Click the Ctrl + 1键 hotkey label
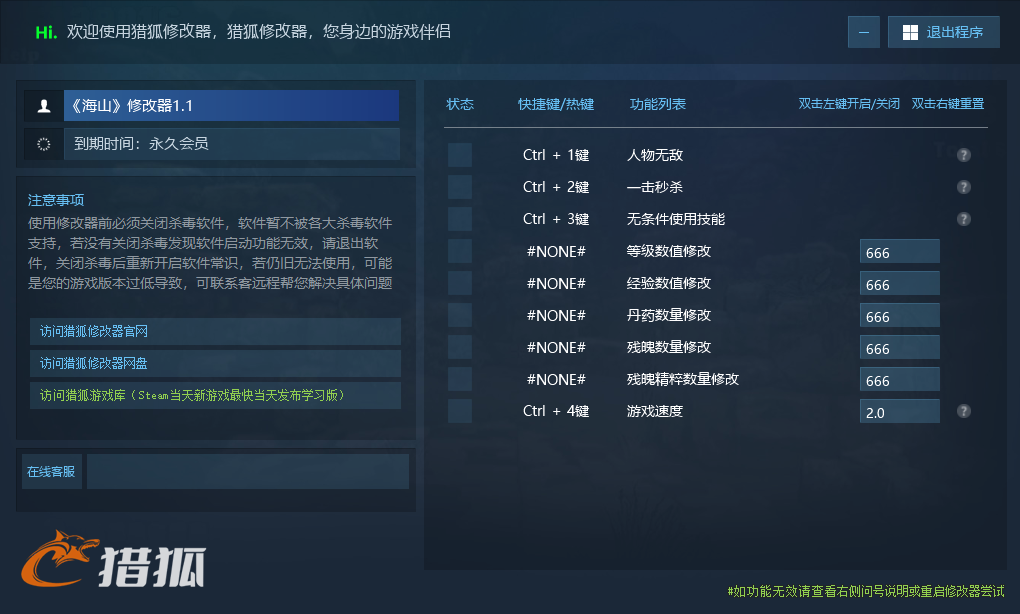 (556, 155)
